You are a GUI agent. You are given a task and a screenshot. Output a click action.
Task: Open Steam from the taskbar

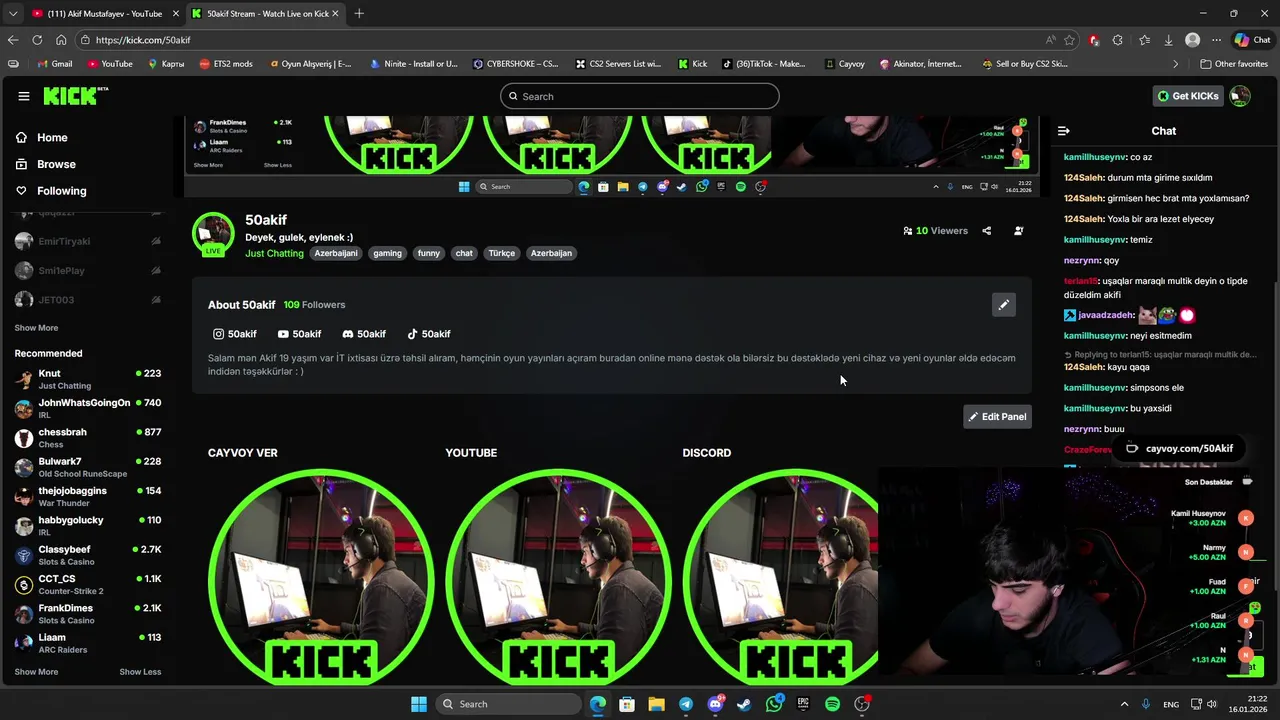point(744,704)
